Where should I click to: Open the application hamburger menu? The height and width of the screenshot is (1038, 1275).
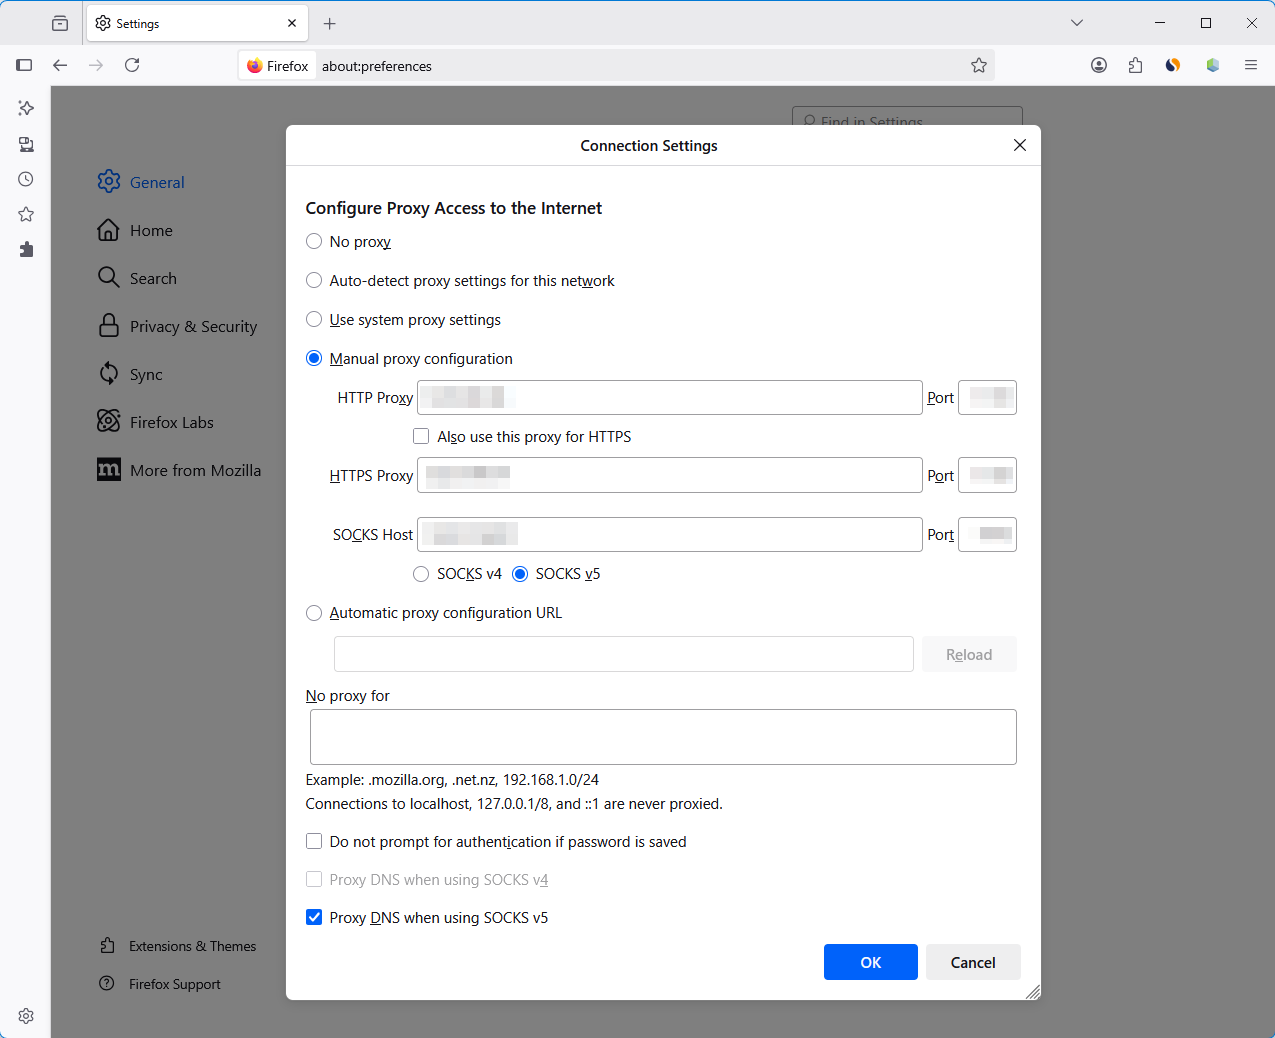(1251, 65)
